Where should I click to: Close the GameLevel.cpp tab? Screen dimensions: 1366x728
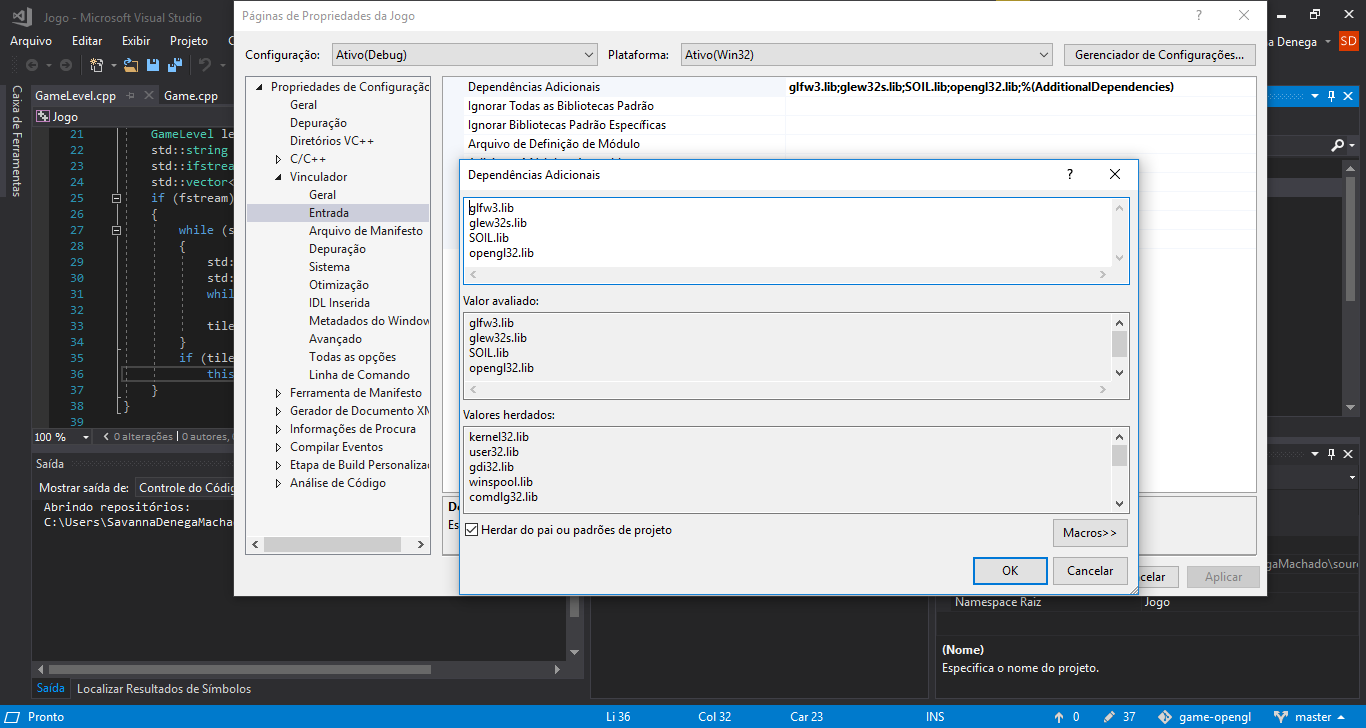[149, 96]
